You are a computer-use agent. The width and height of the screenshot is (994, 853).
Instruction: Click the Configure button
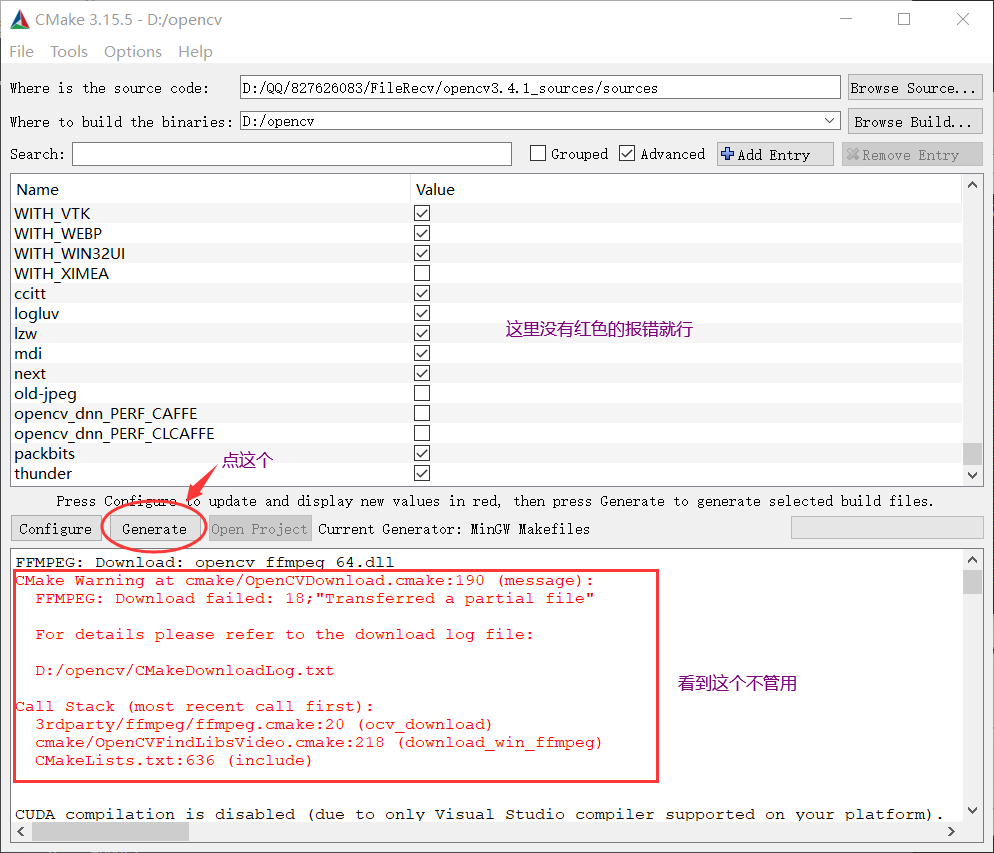tap(56, 529)
